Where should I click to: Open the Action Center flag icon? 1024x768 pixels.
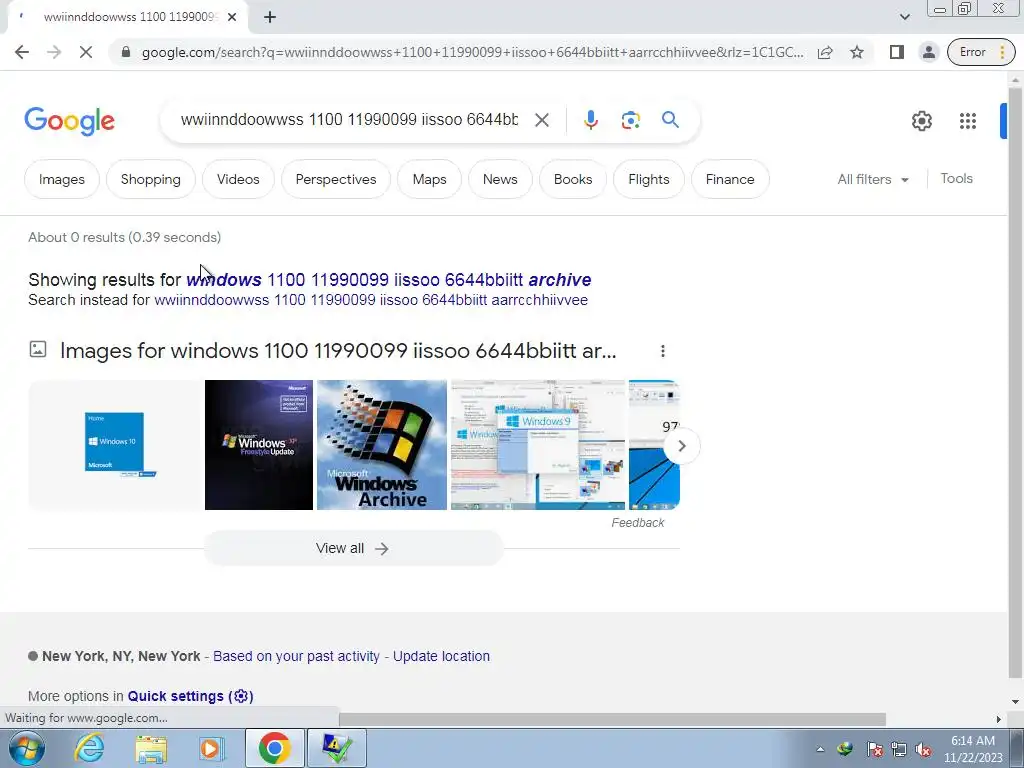pos(874,749)
